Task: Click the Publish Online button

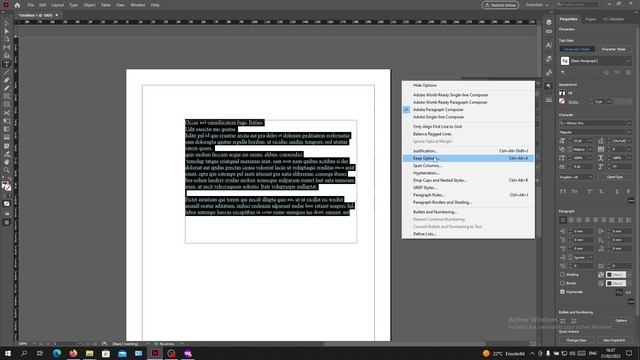Action: pyautogui.click(x=500, y=5)
